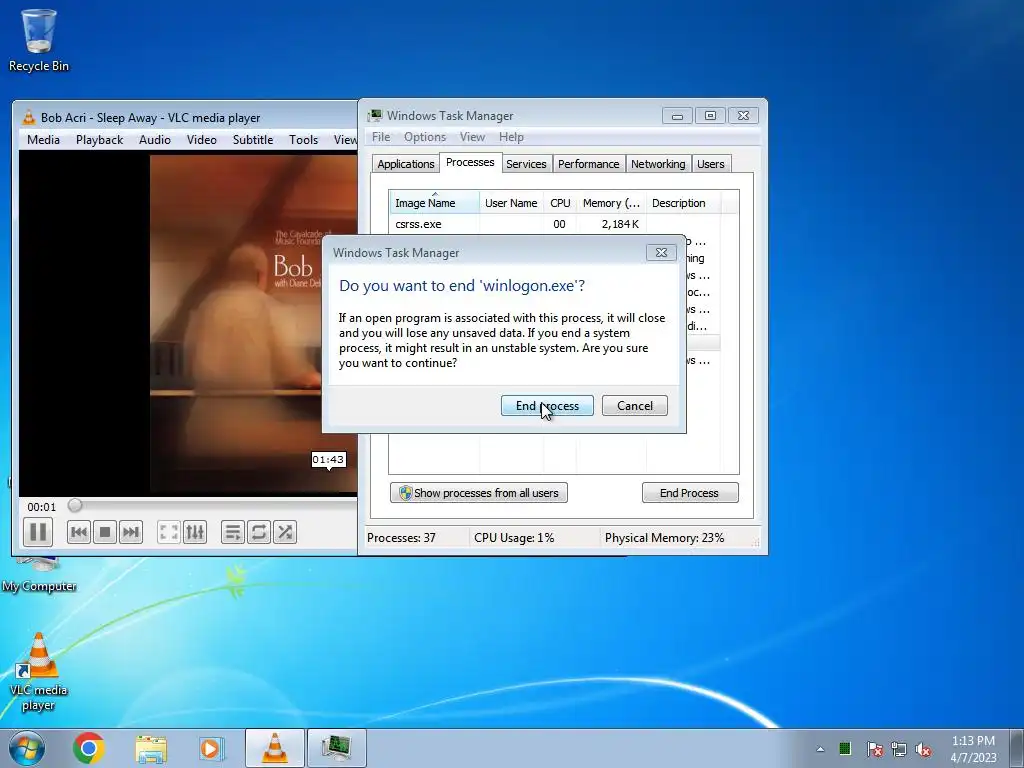Screen dimensions: 1024x768
Task: Click the VLC video album art area
Action: coord(253,323)
